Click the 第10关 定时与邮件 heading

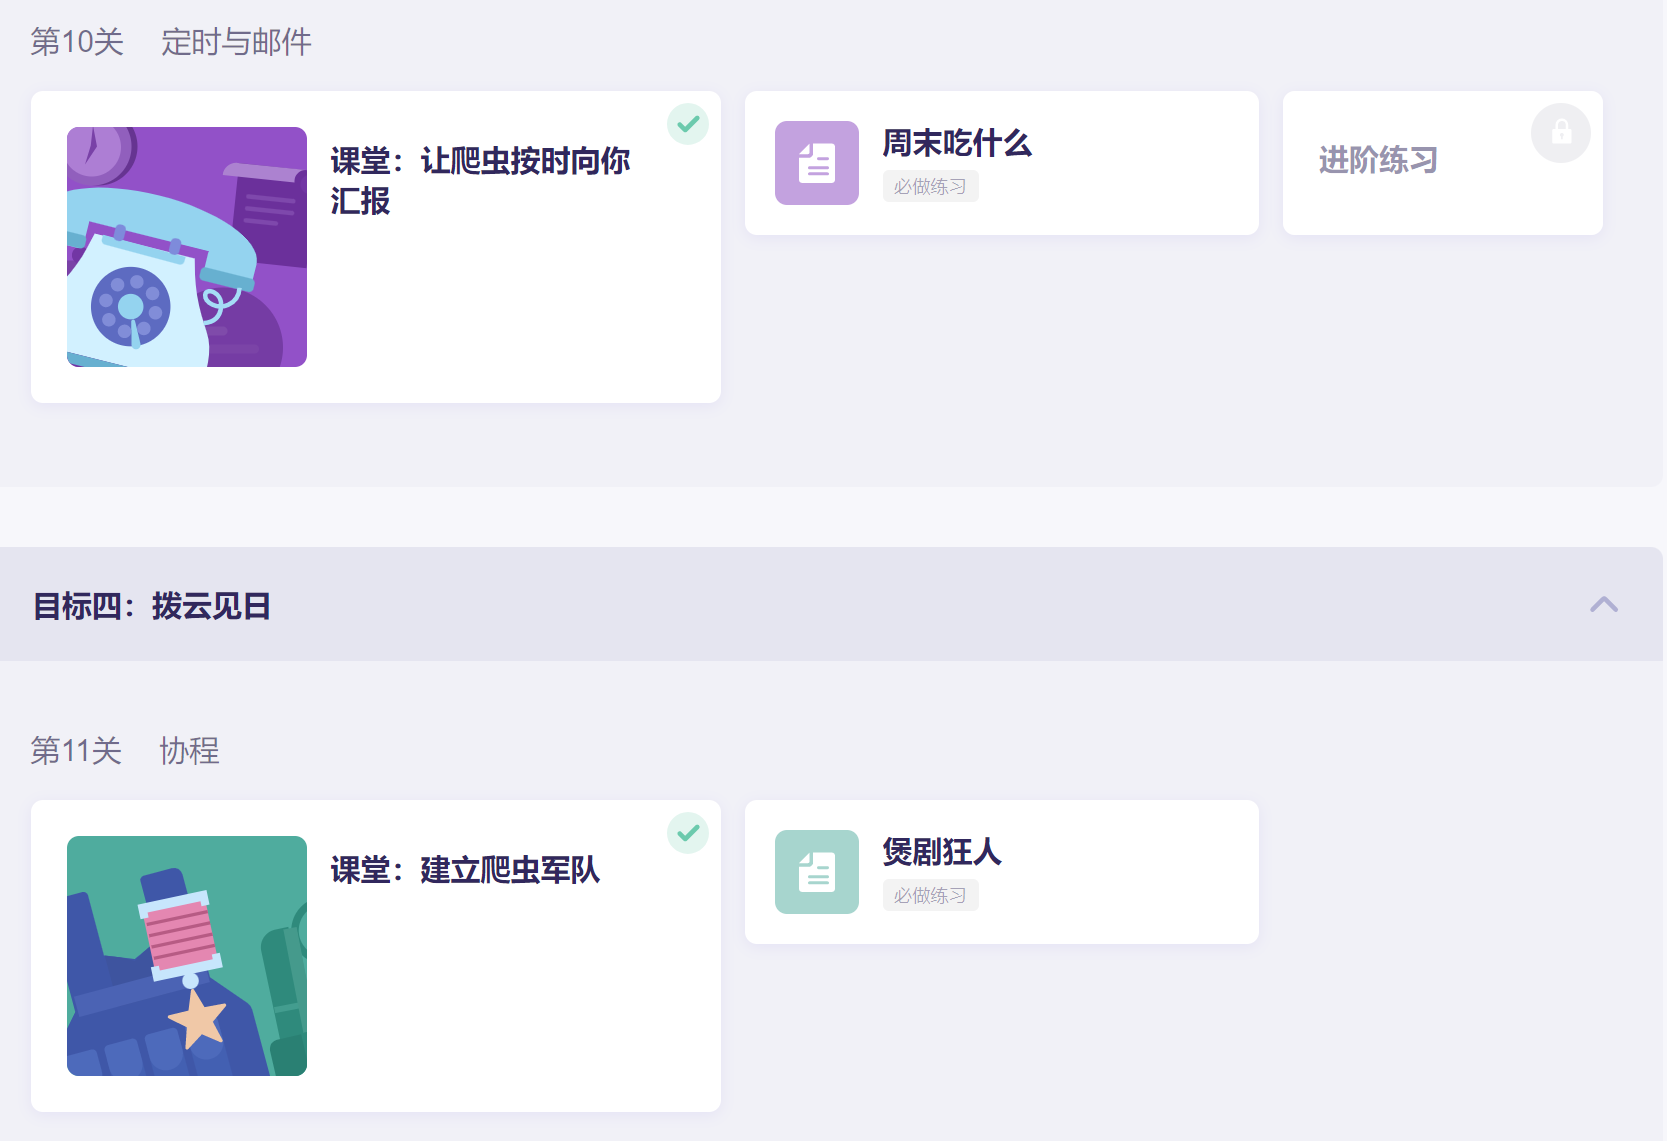coord(171,42)
